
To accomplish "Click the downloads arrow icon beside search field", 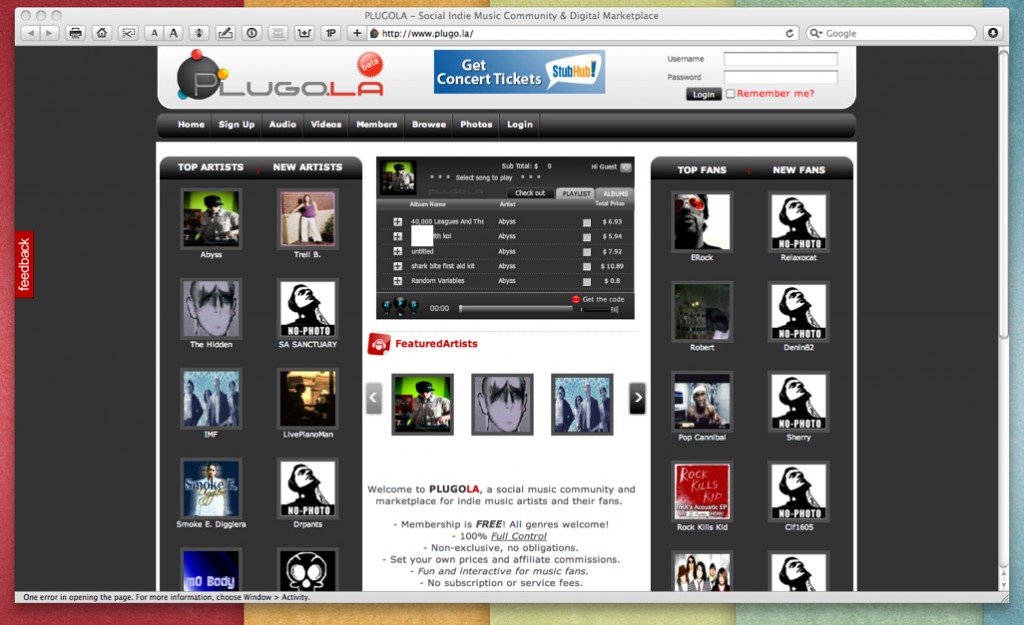I will point(993,33).
